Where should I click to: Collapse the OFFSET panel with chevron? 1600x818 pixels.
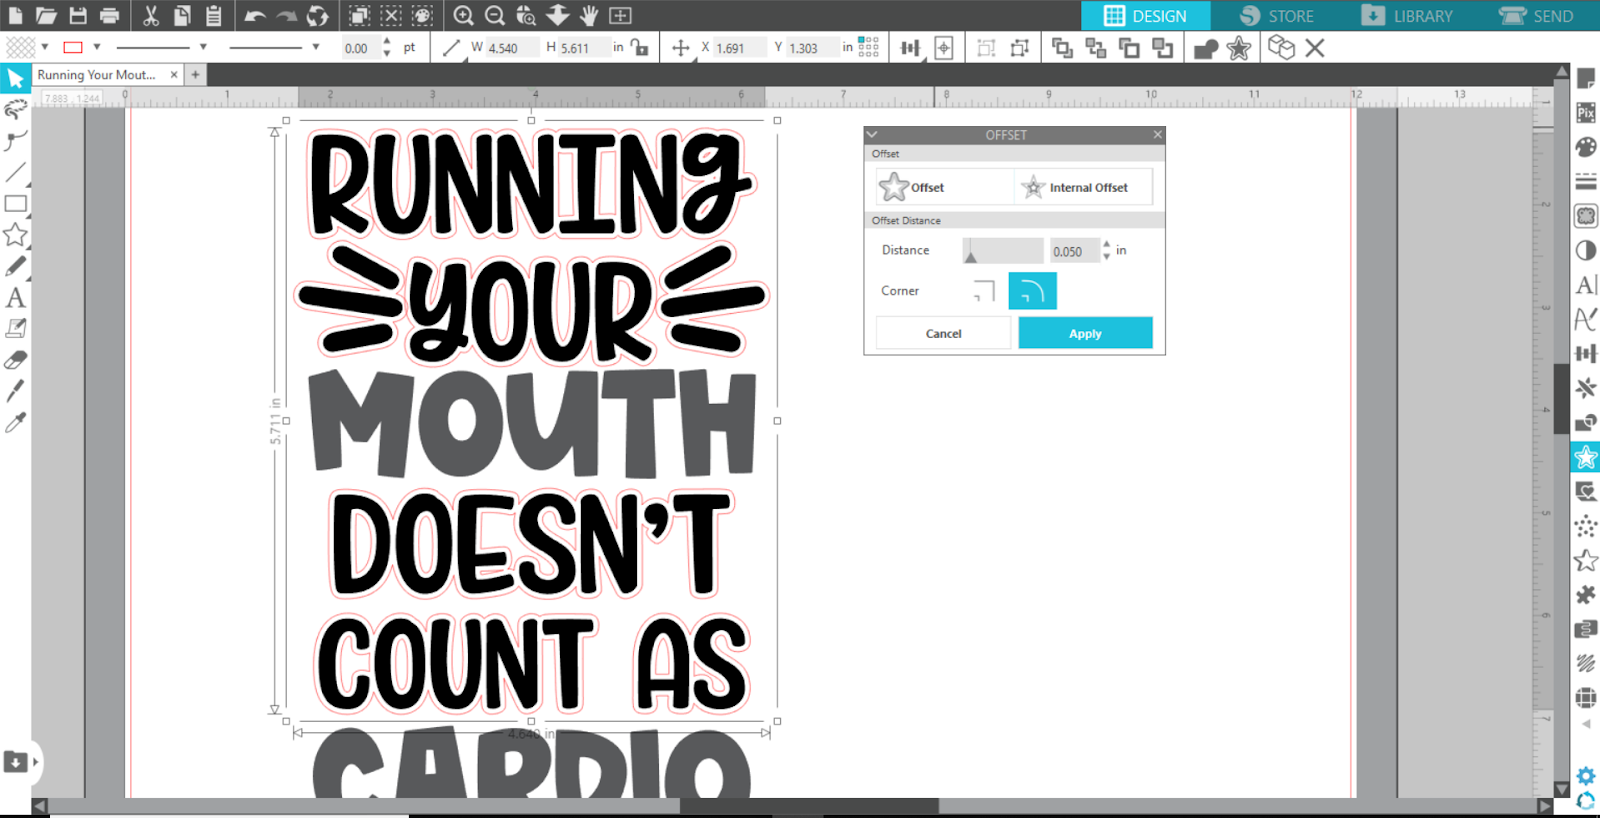coord(872,134)
